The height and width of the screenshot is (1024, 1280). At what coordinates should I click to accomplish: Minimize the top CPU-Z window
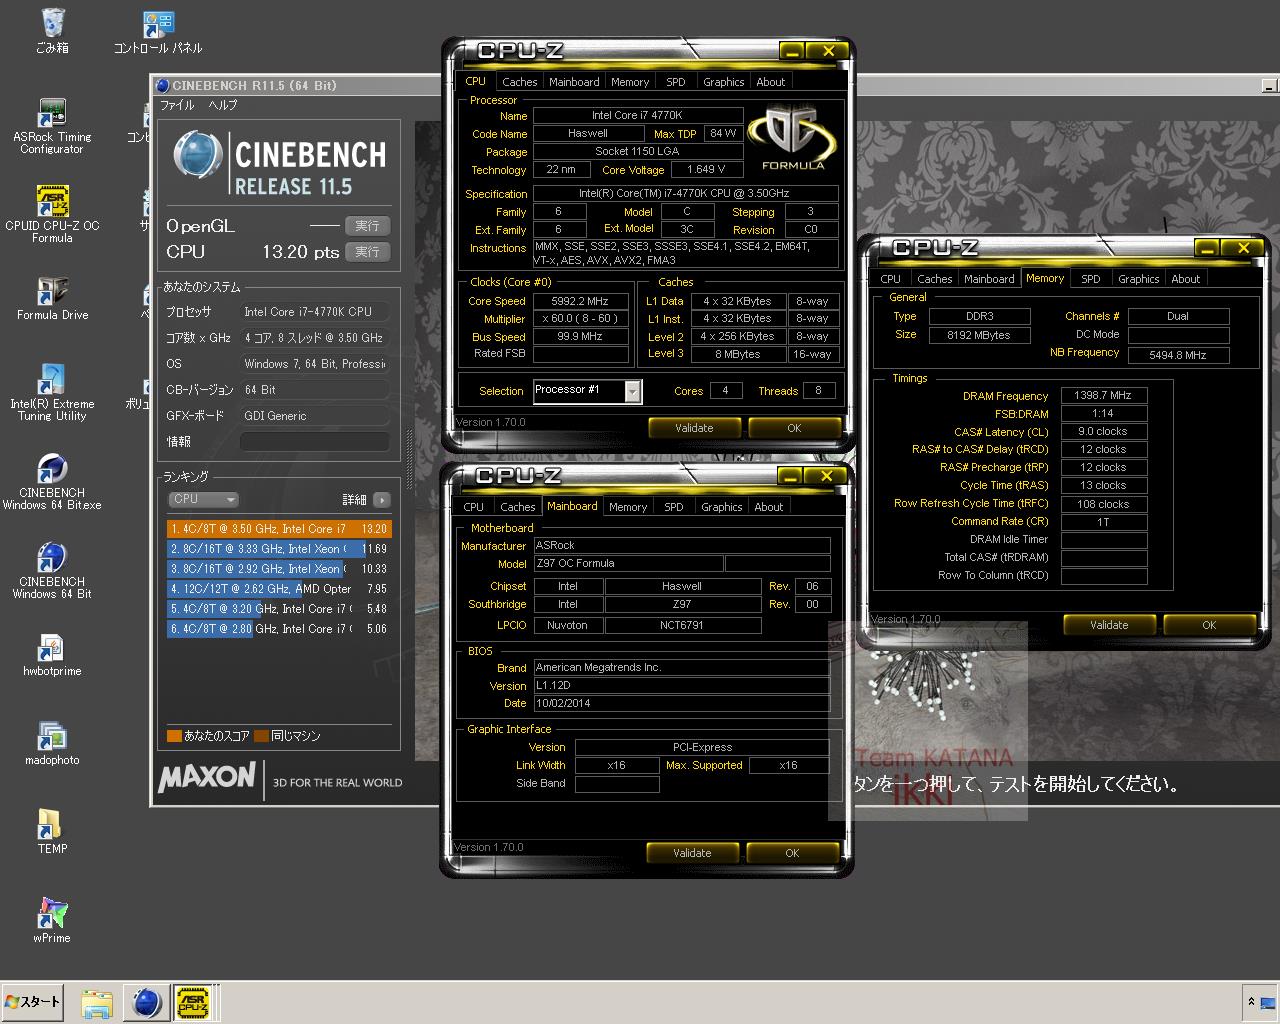[x=791, y=52]
